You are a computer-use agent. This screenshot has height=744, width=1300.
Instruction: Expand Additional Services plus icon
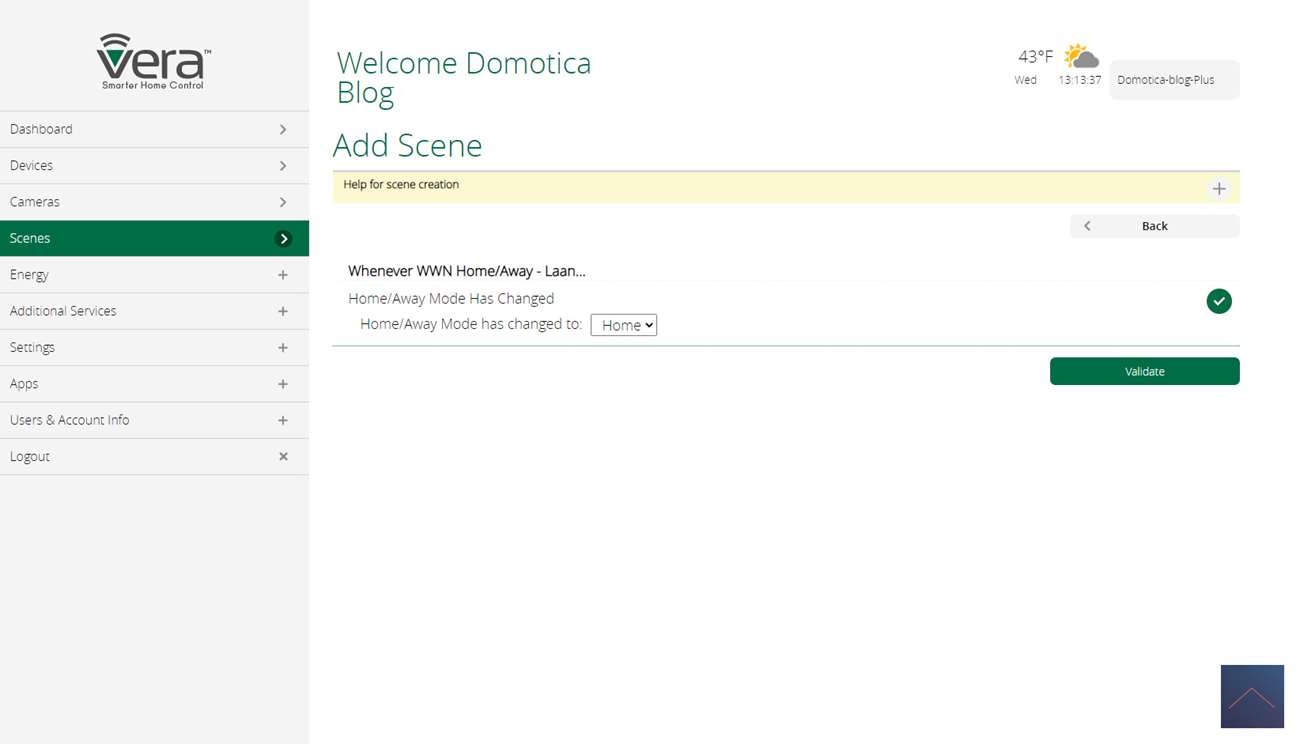tap(283, 312)
